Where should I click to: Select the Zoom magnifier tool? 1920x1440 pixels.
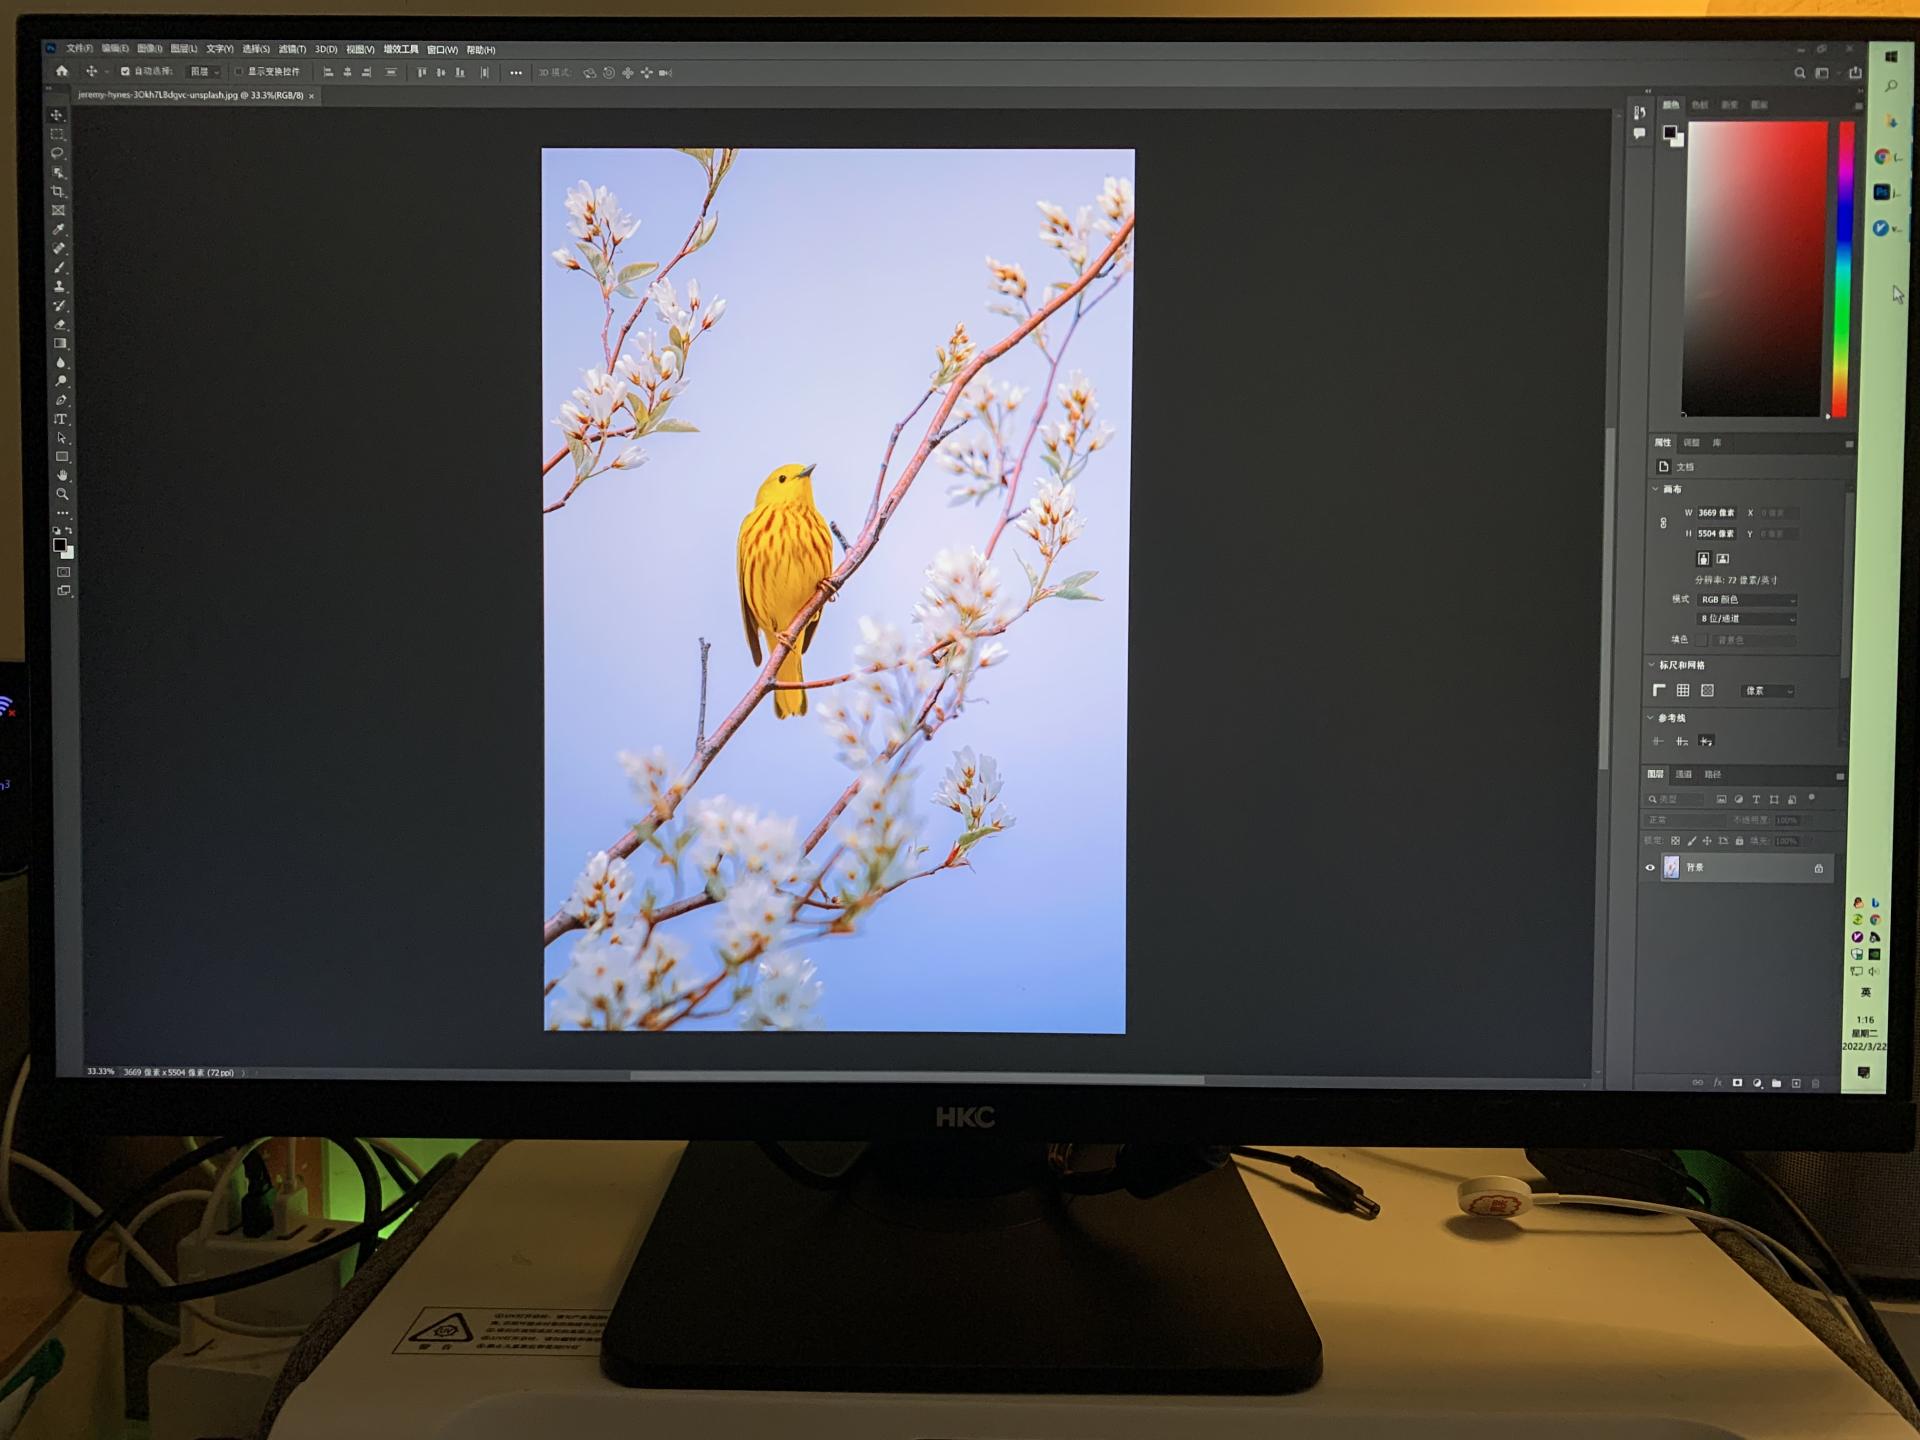(x=62, y=494)
